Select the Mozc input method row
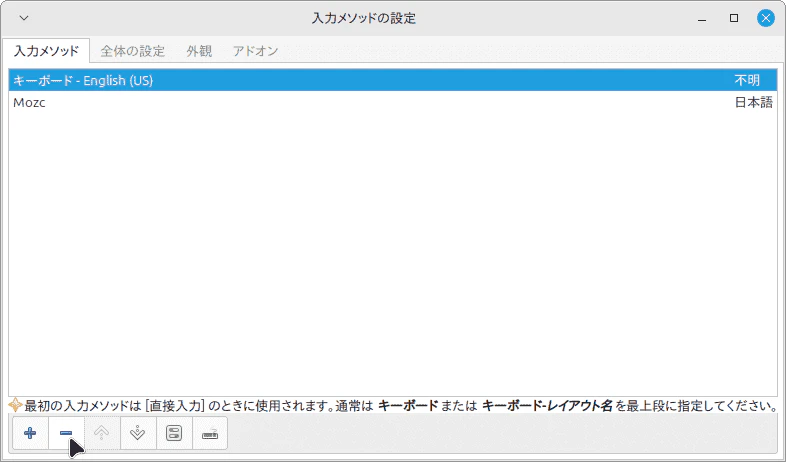This screenshot has height=462, width=786. (393, 102)
